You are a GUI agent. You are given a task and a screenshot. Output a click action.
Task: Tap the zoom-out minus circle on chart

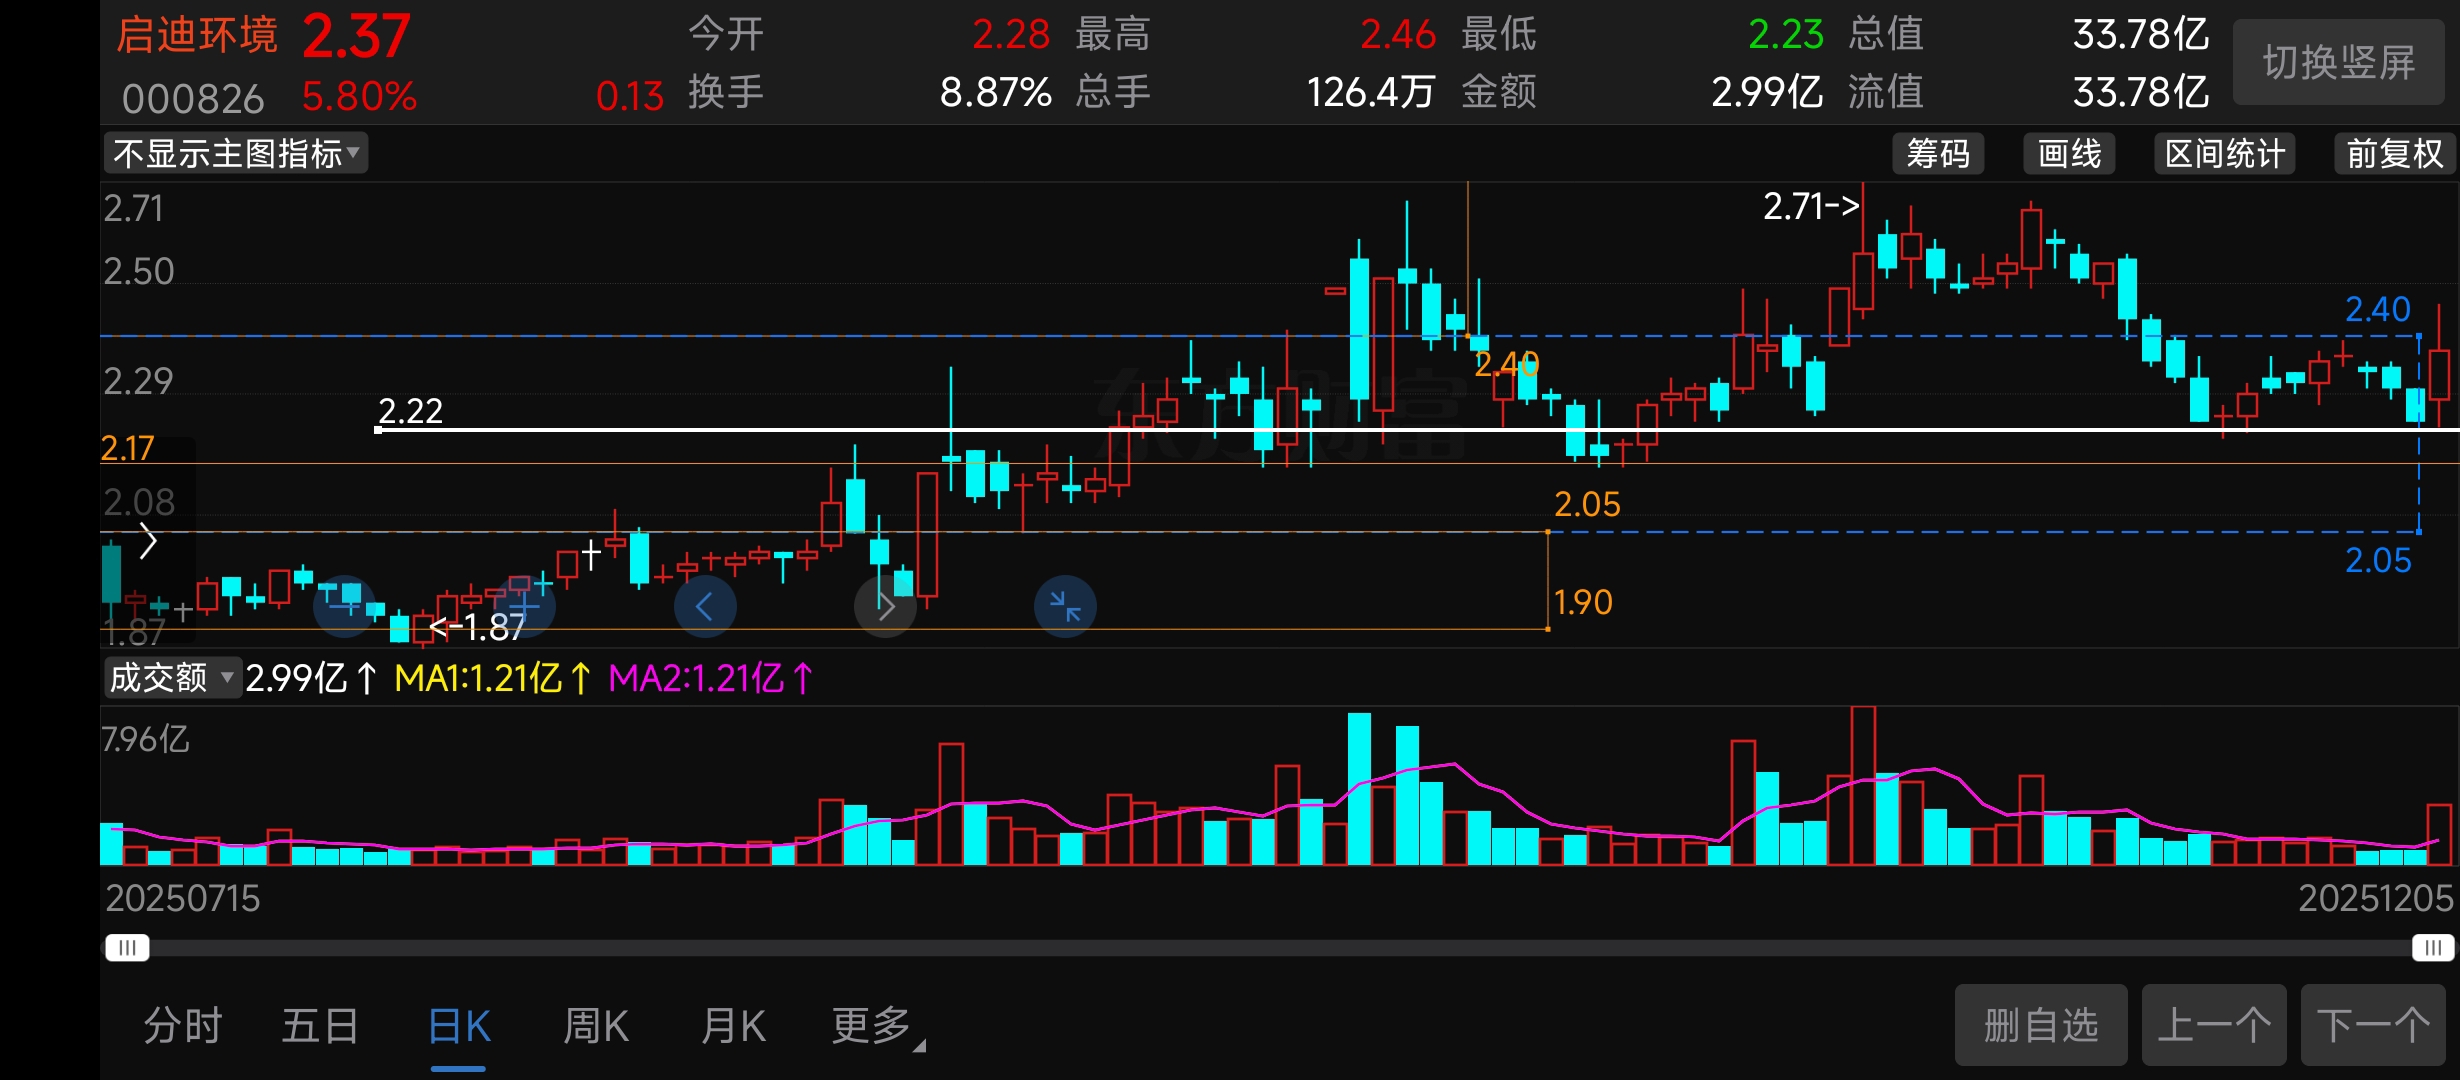coord(345,606)
